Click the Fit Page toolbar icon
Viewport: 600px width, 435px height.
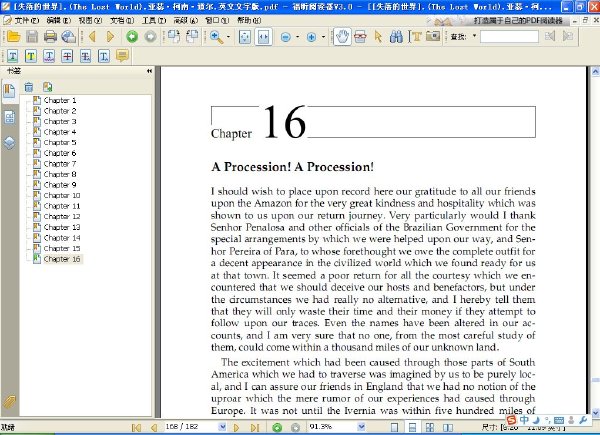pyautogui.click(x=245, y=37)
